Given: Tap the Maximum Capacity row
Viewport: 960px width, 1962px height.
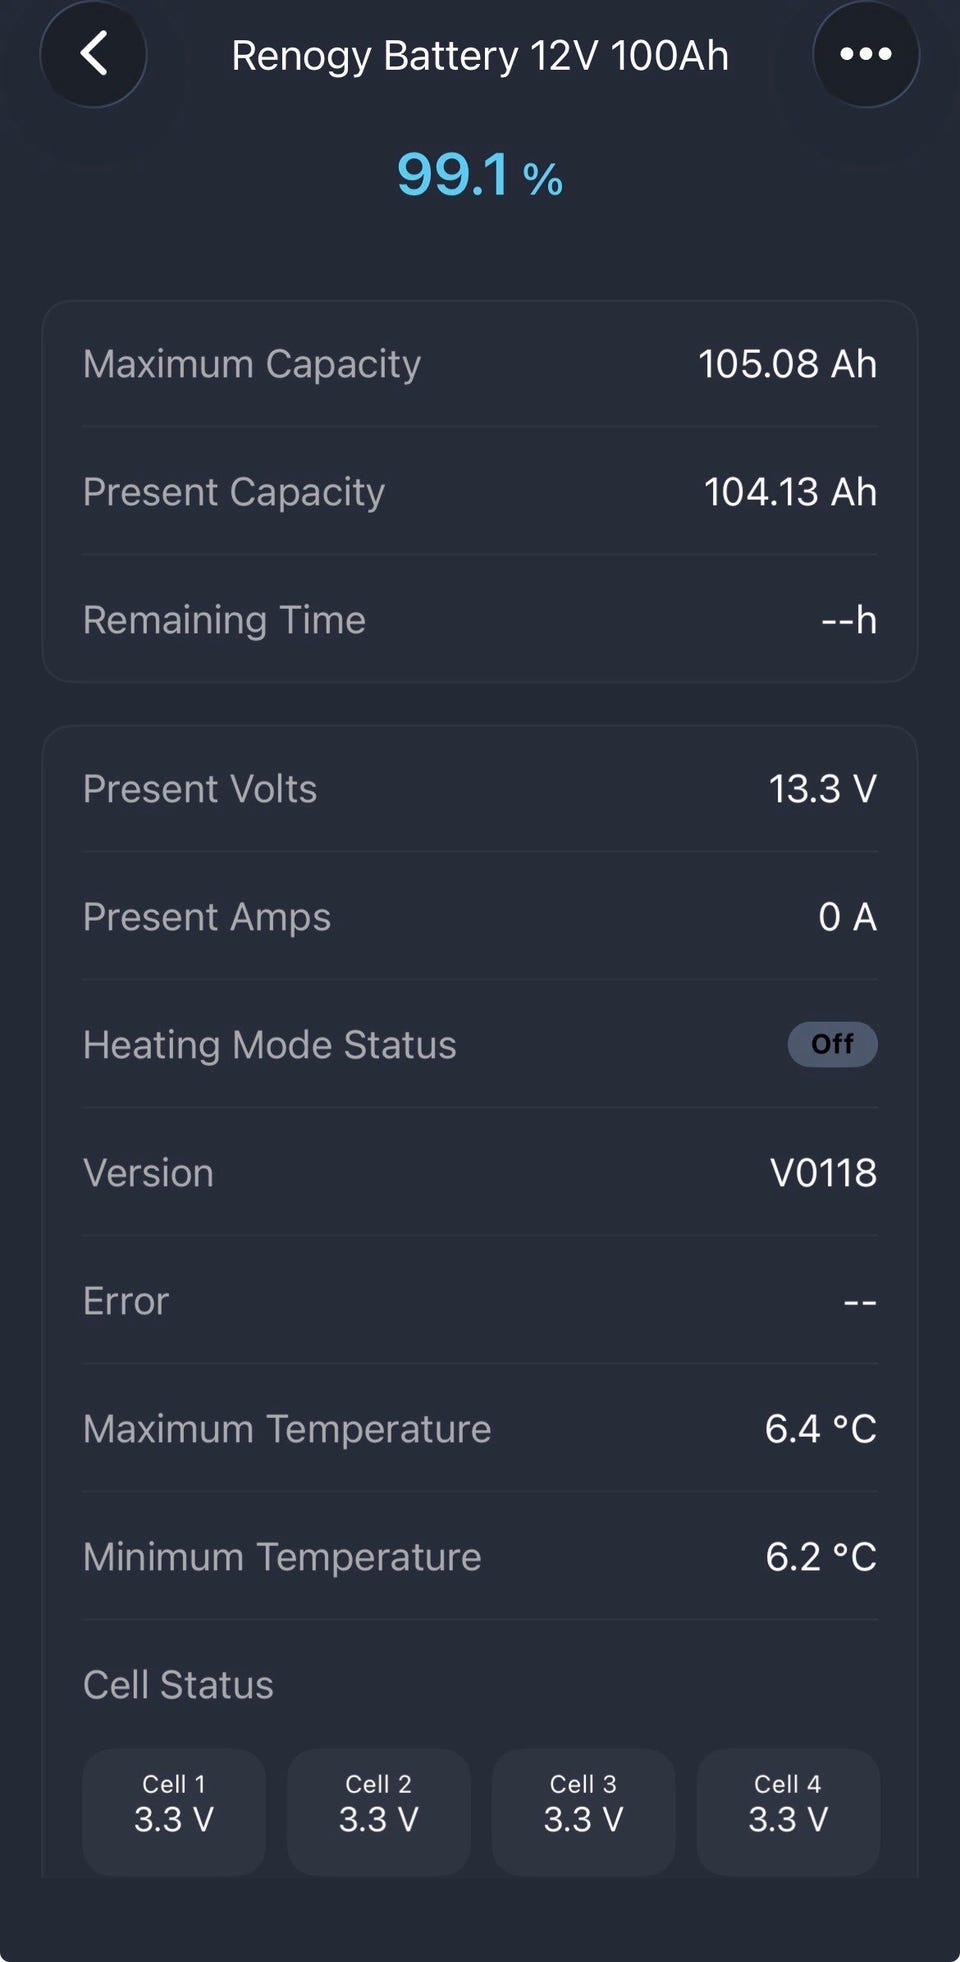Looking at the screenshot, I should 480,364.
